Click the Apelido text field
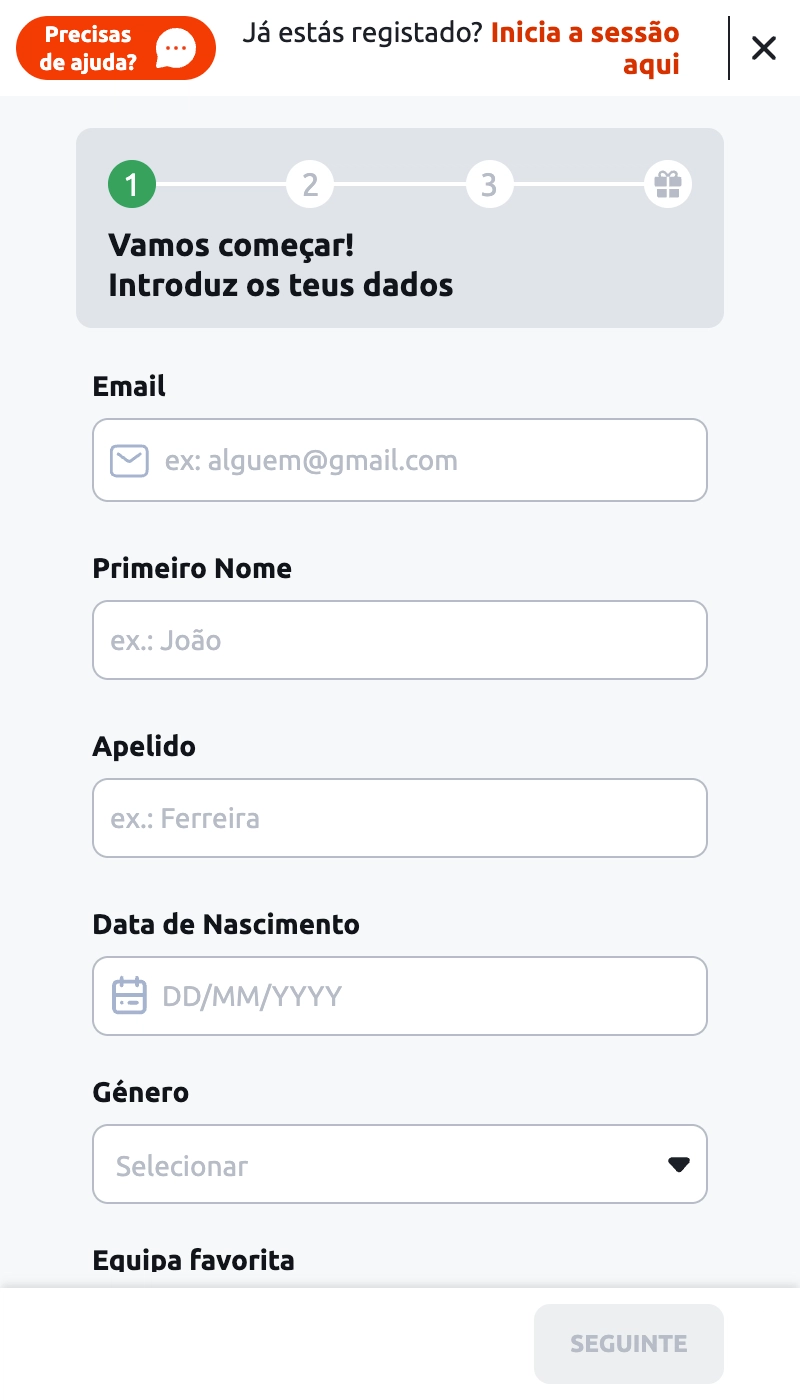The height and width of the screenshot is (1400, 800). point(400,818)
